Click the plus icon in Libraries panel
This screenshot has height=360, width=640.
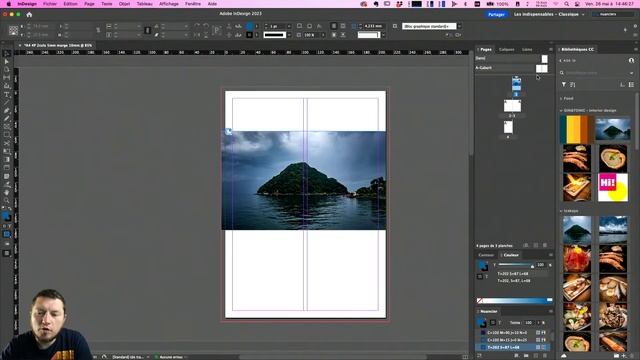[624, 356]
